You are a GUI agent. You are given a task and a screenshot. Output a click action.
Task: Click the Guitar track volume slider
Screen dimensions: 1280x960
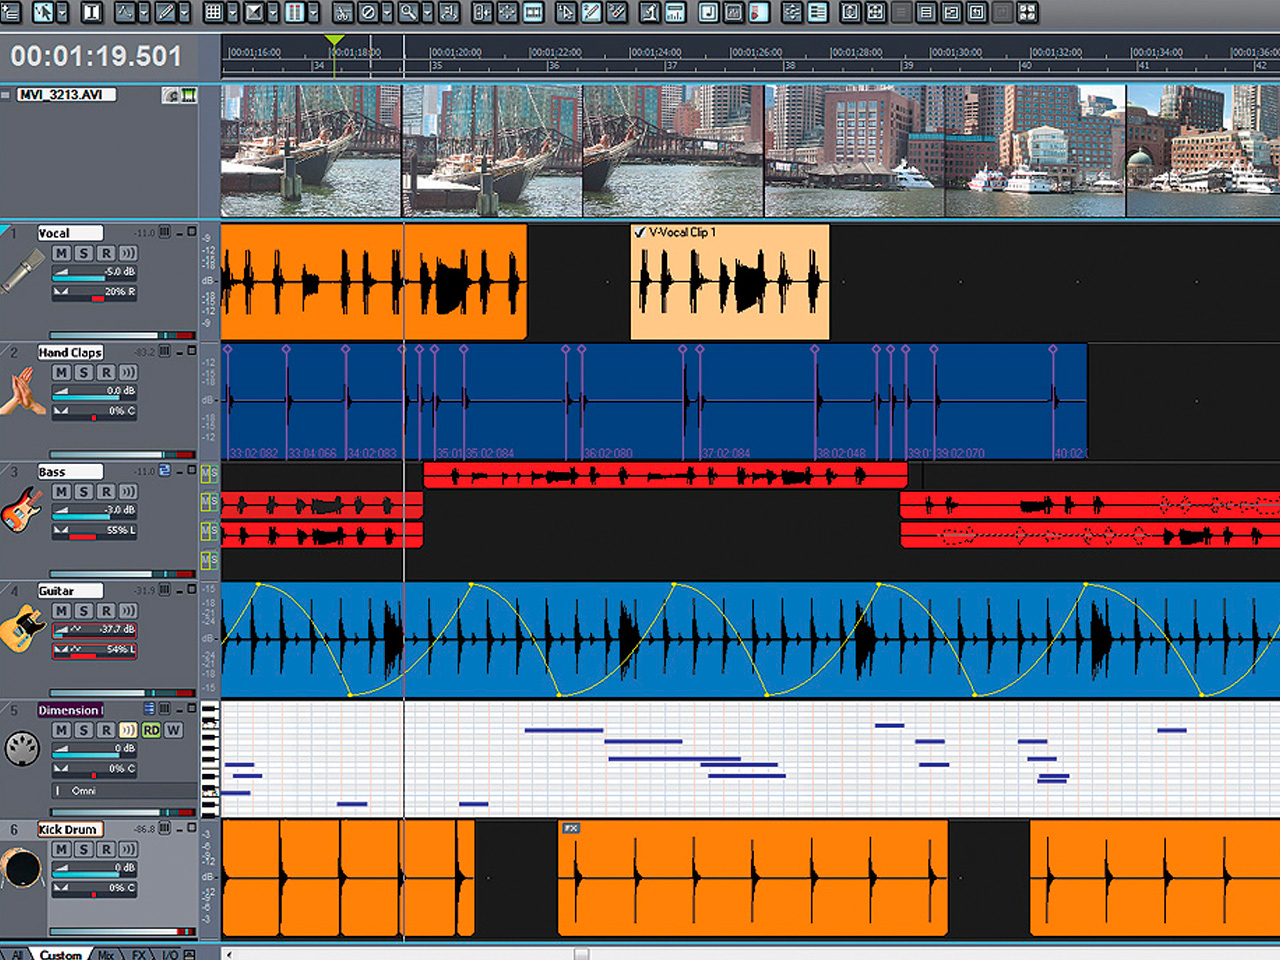95,630
